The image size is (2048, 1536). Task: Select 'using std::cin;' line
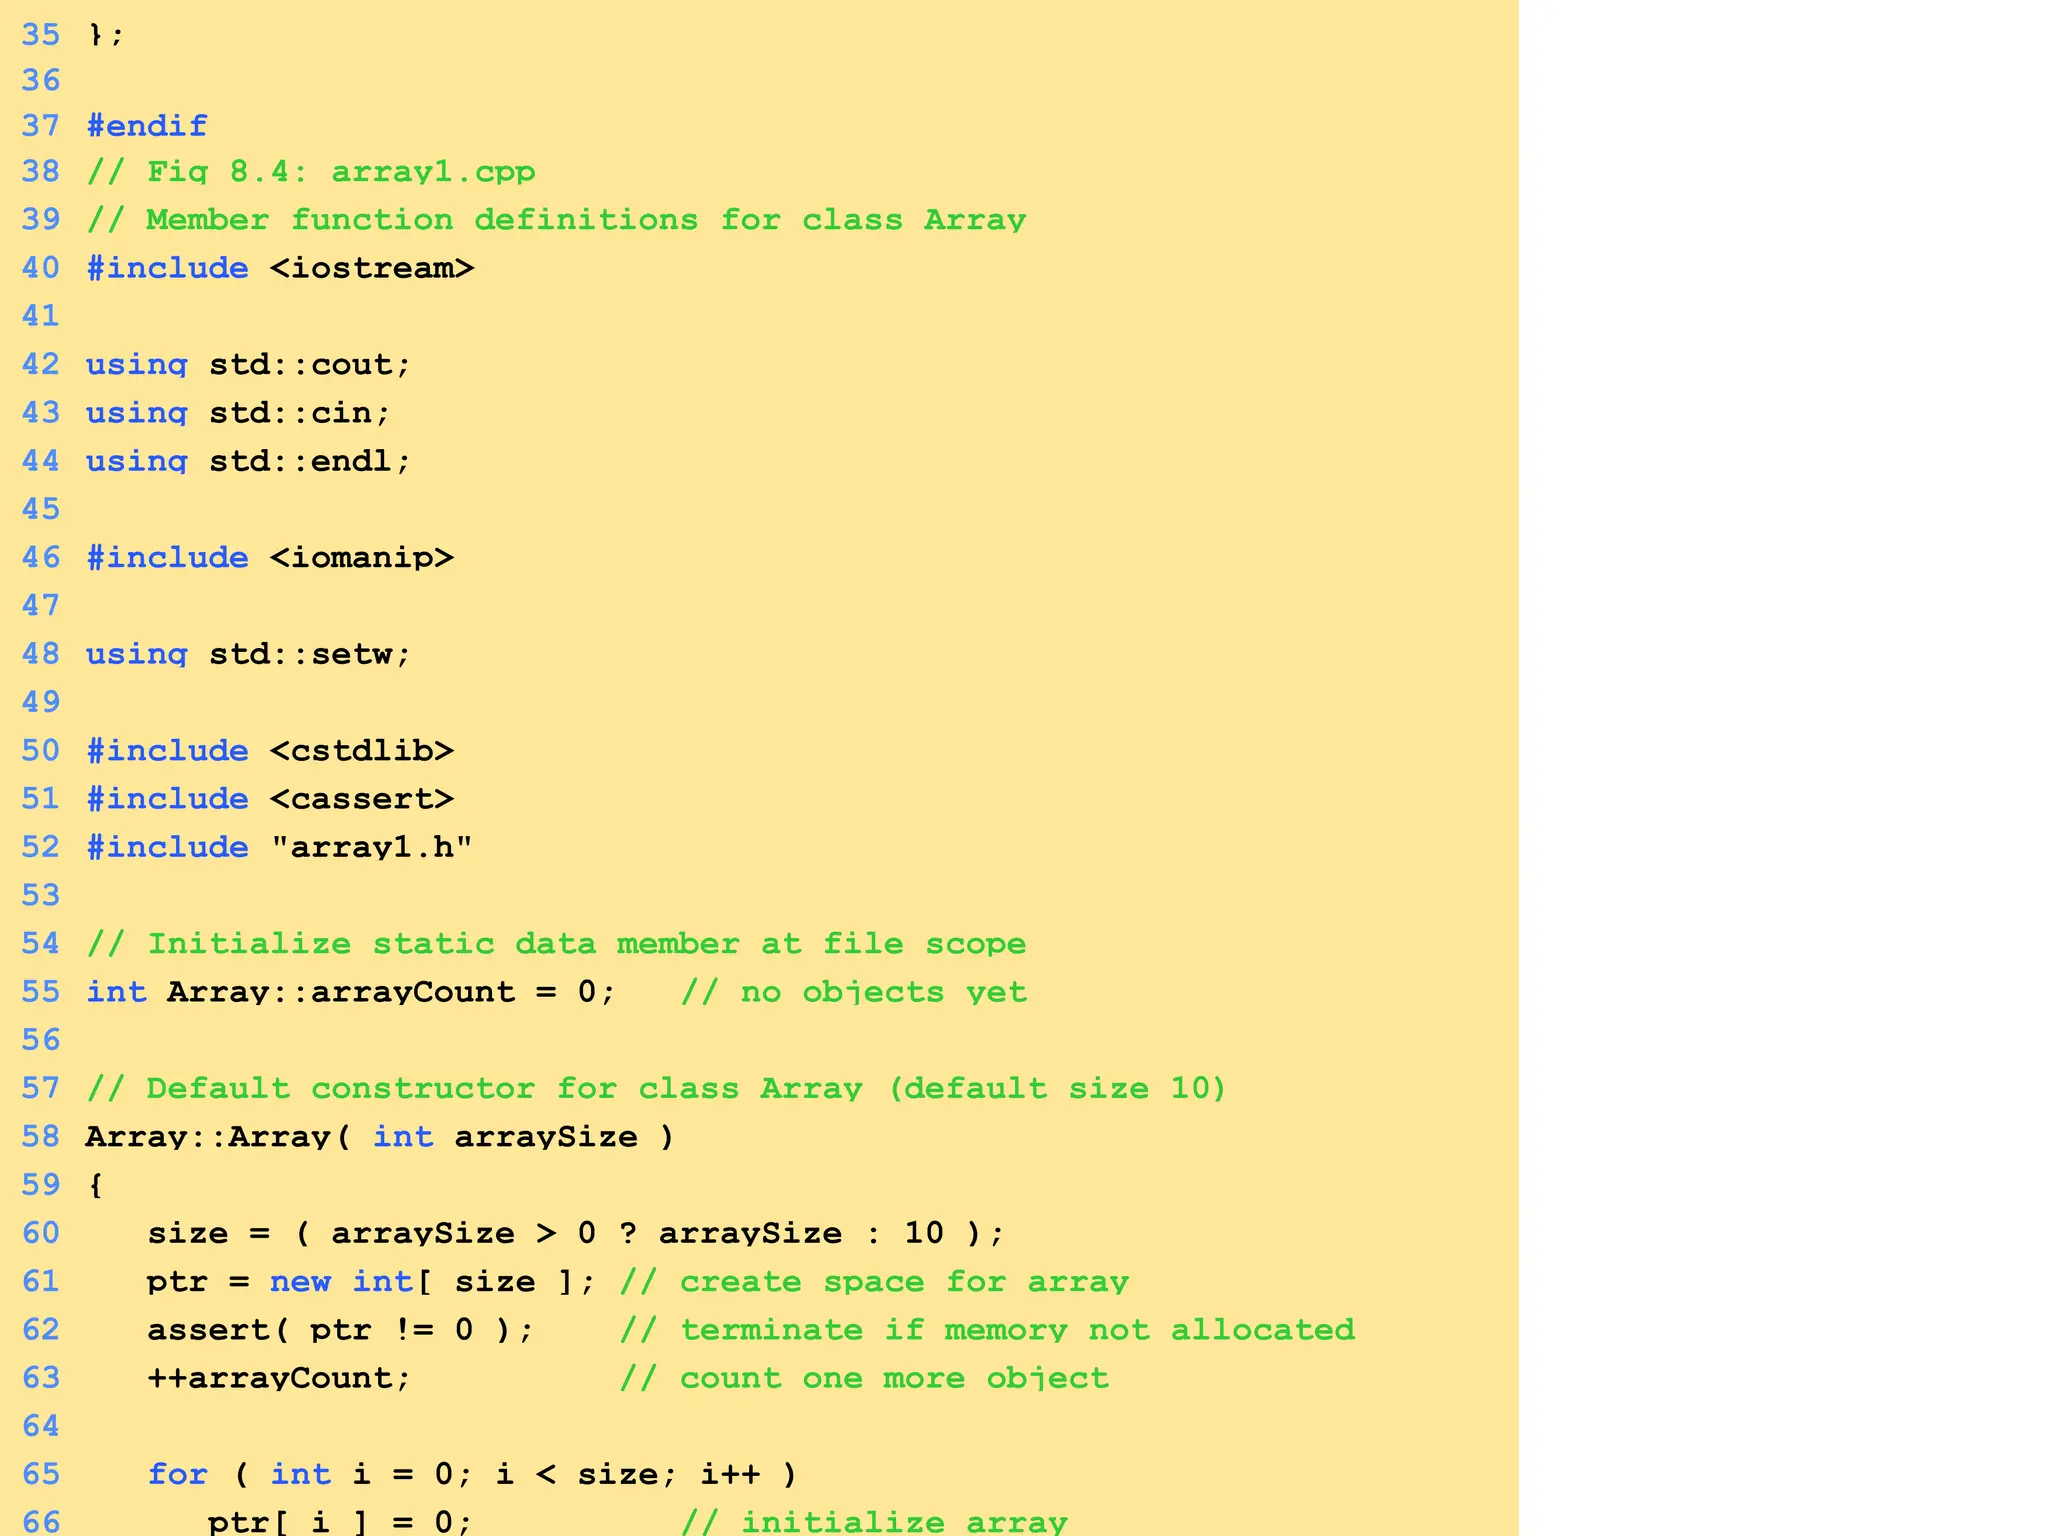point(238,412)
